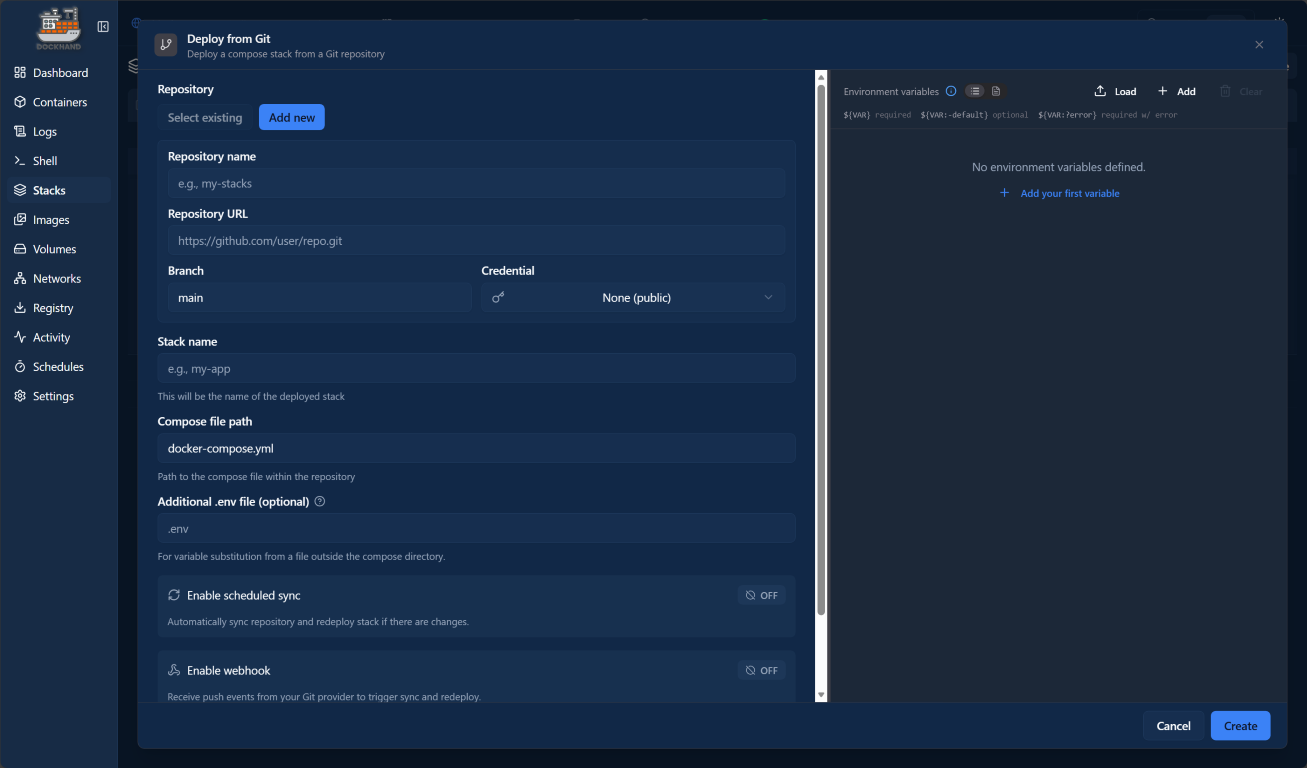This screenshot has height=768, width=1307.
Task: Switch to the Select existing tab
Action: click(x=204, y=117)
